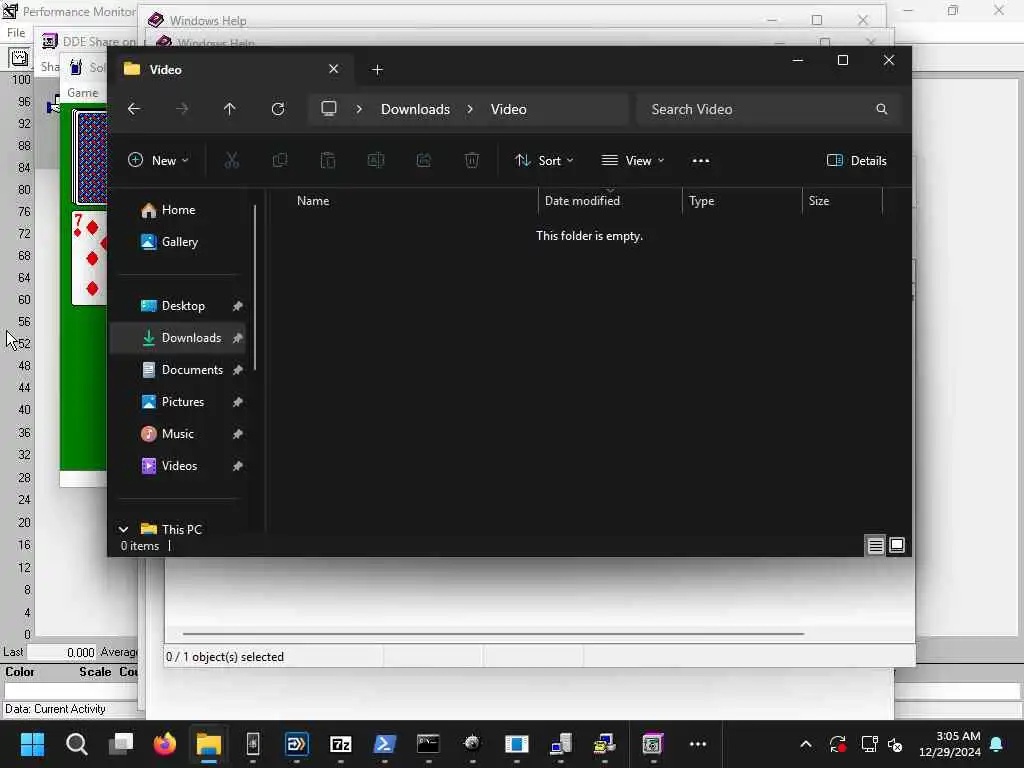Go up one folder level
This screenshot has width=1024, height=768.
[229, 109]
